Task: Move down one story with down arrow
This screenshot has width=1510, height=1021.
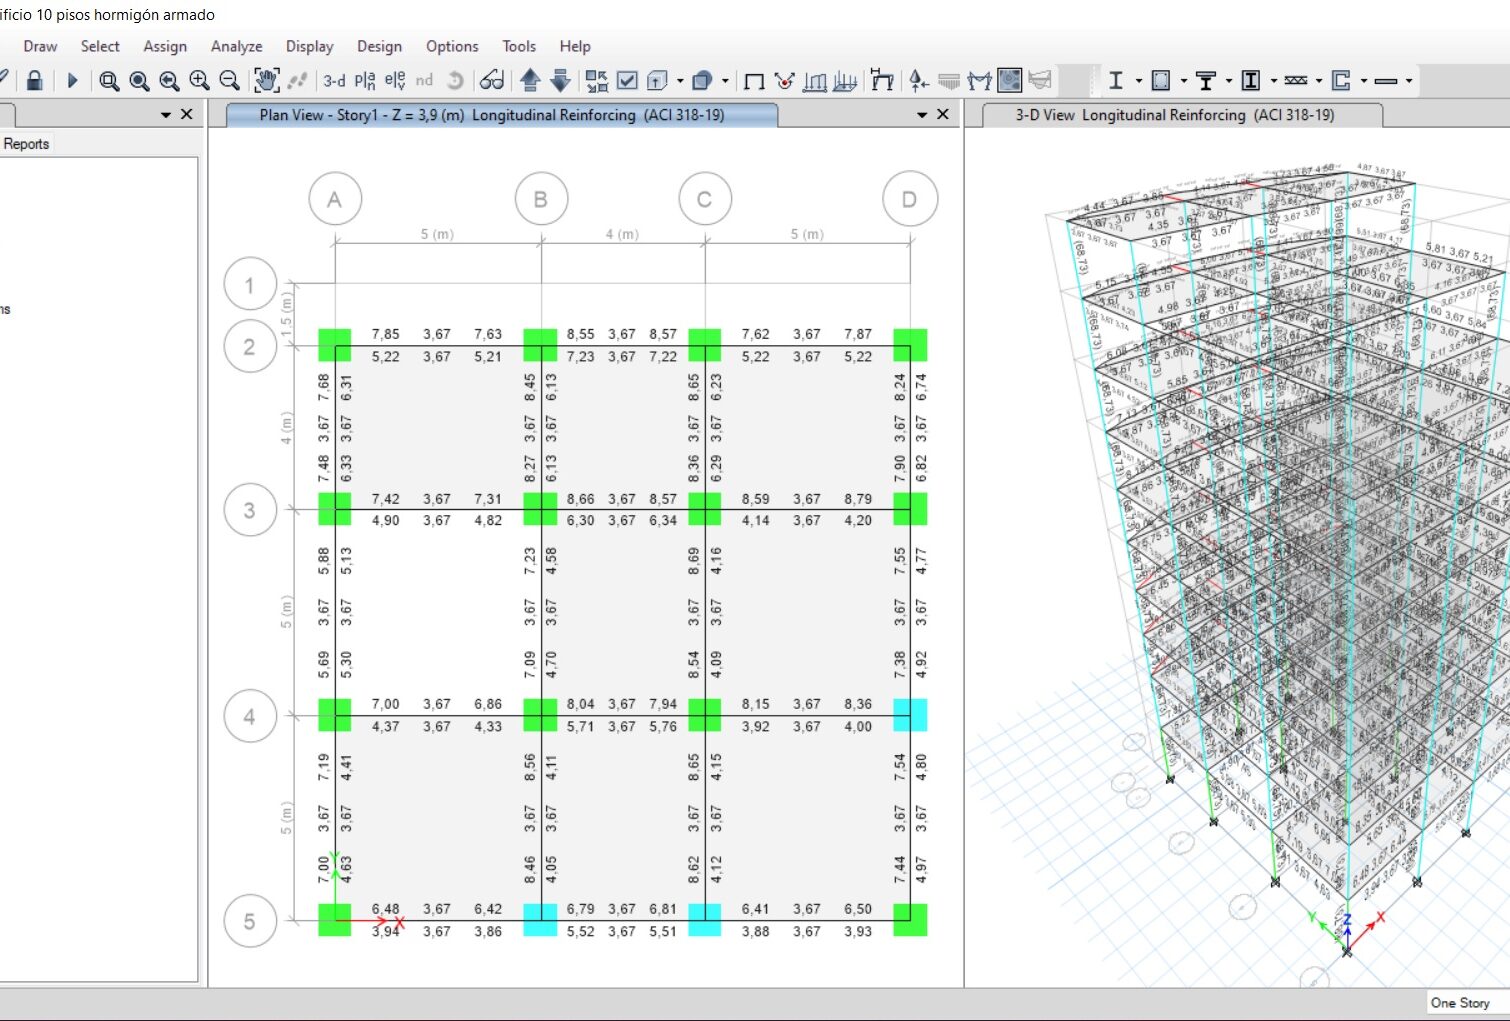Action: (x=560, y=80)
